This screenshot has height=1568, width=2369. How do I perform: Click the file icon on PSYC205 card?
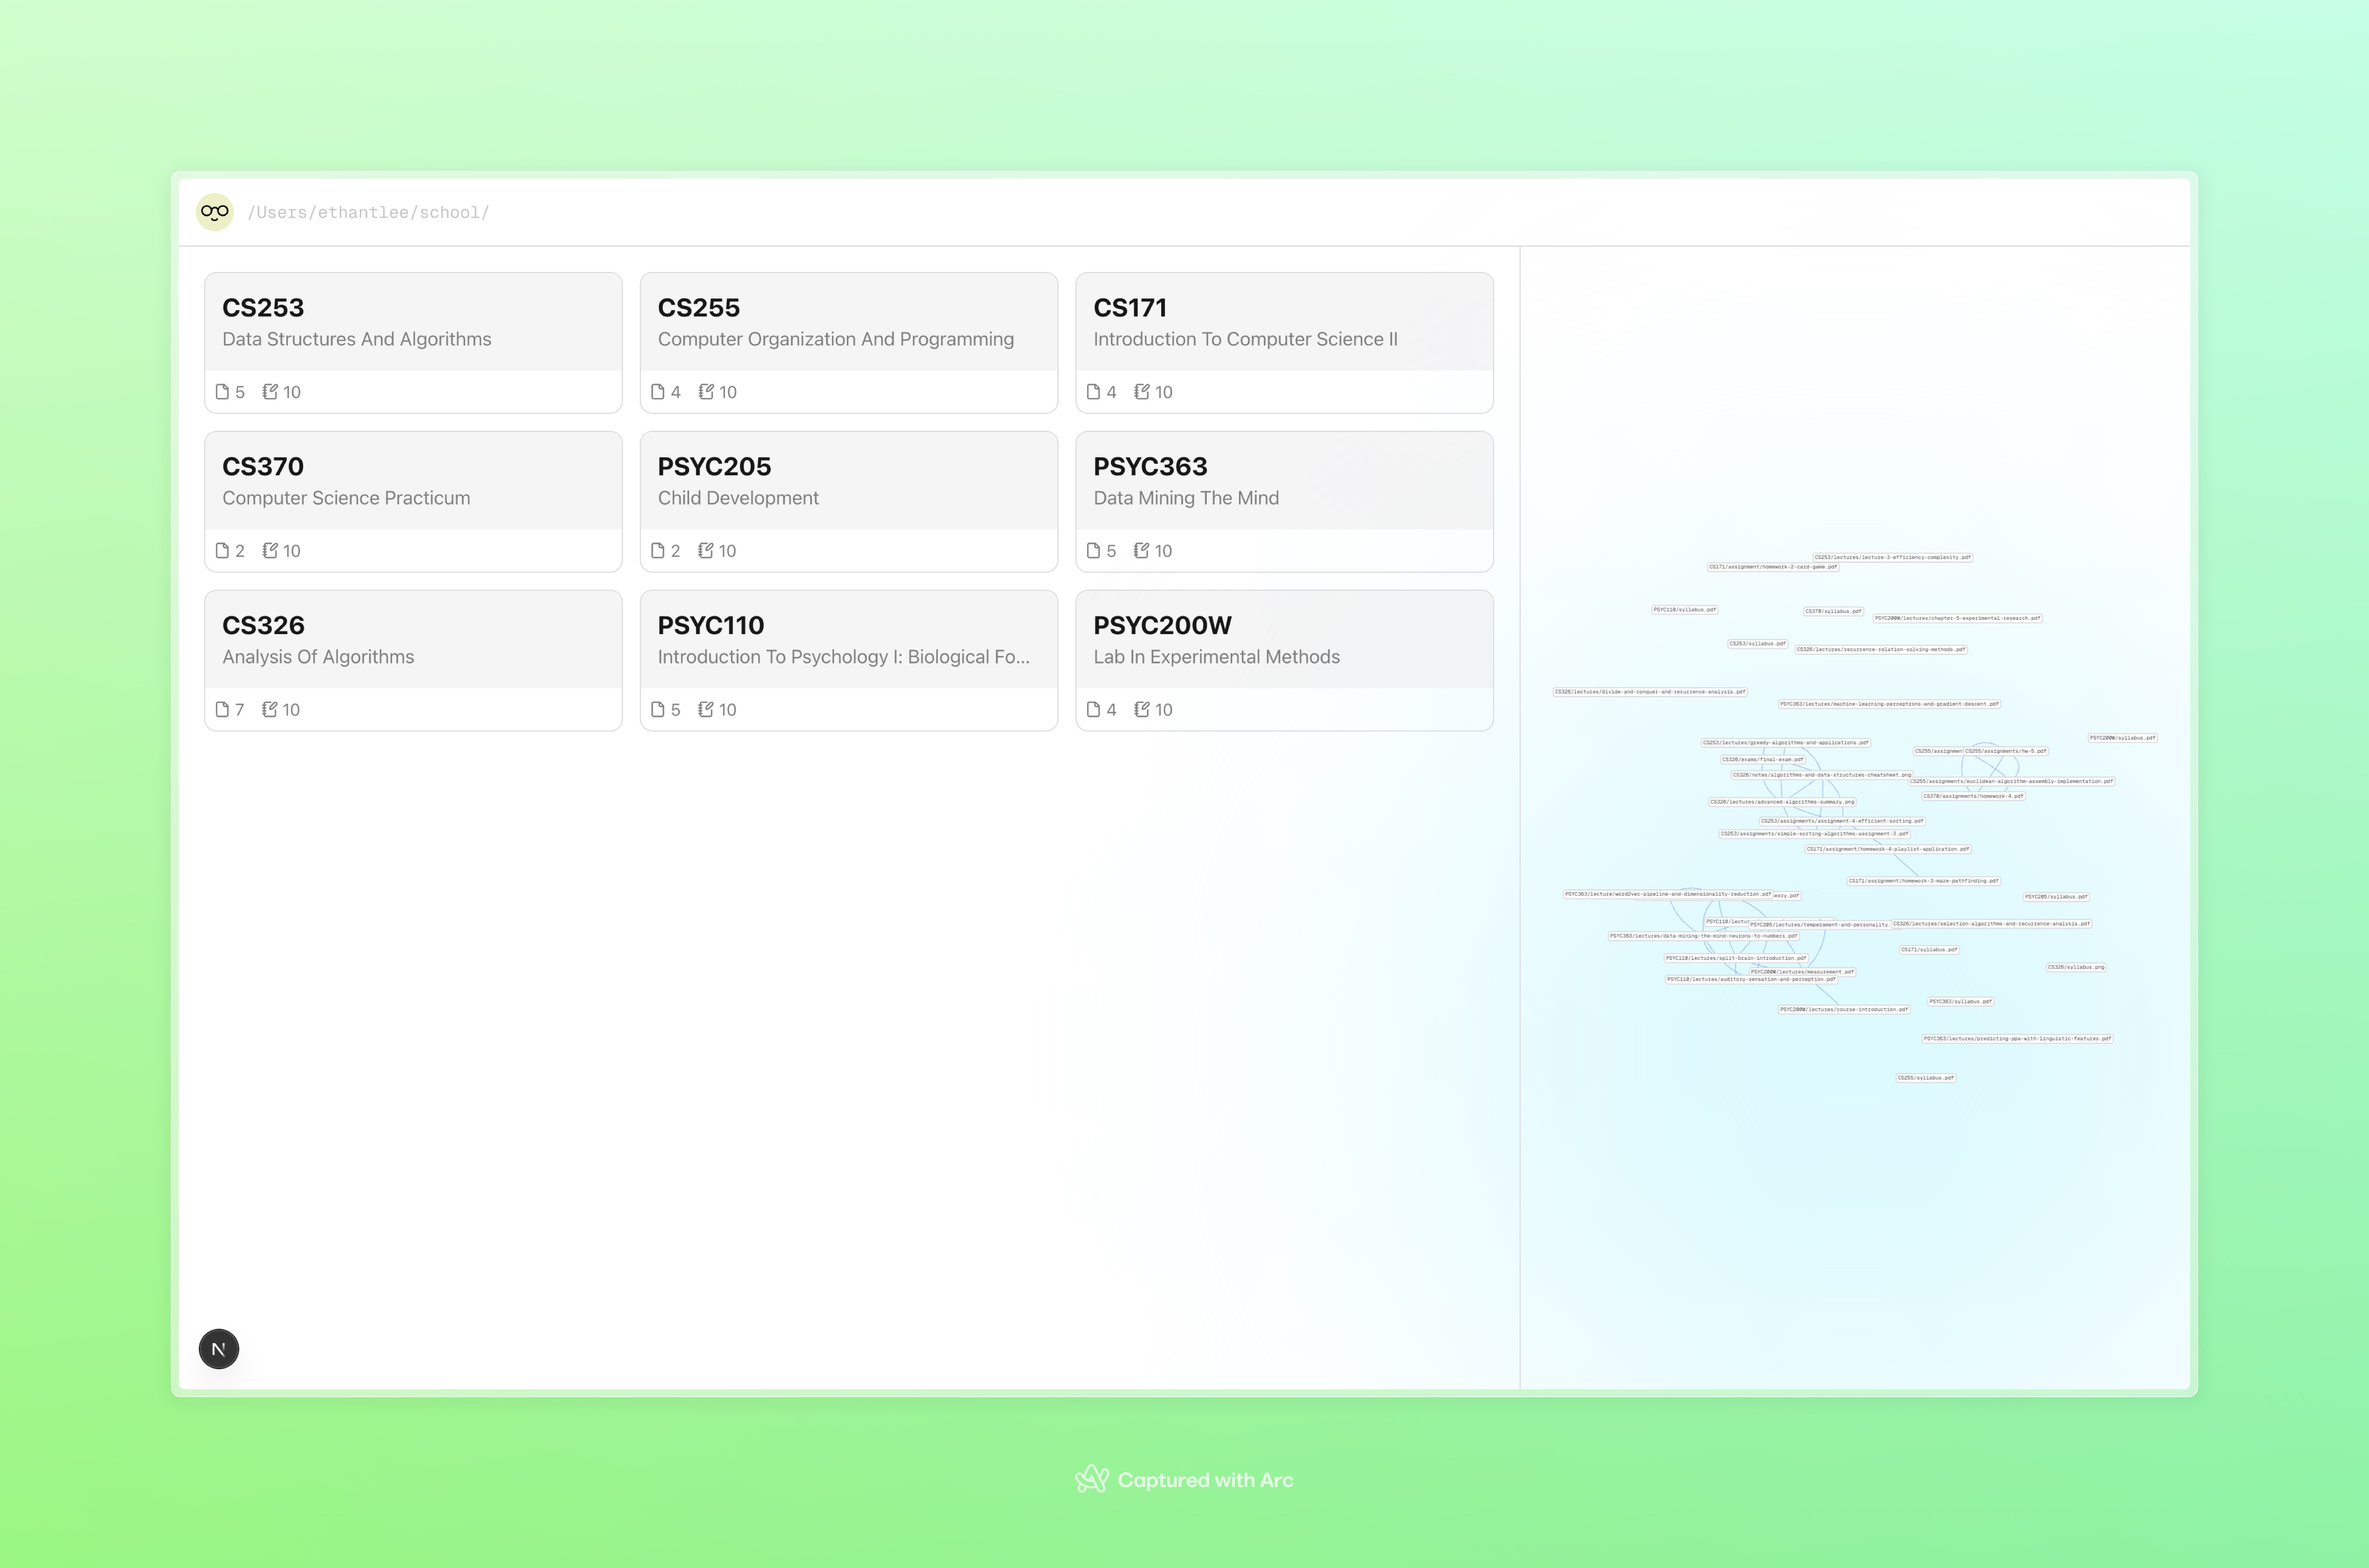(658, 551)
